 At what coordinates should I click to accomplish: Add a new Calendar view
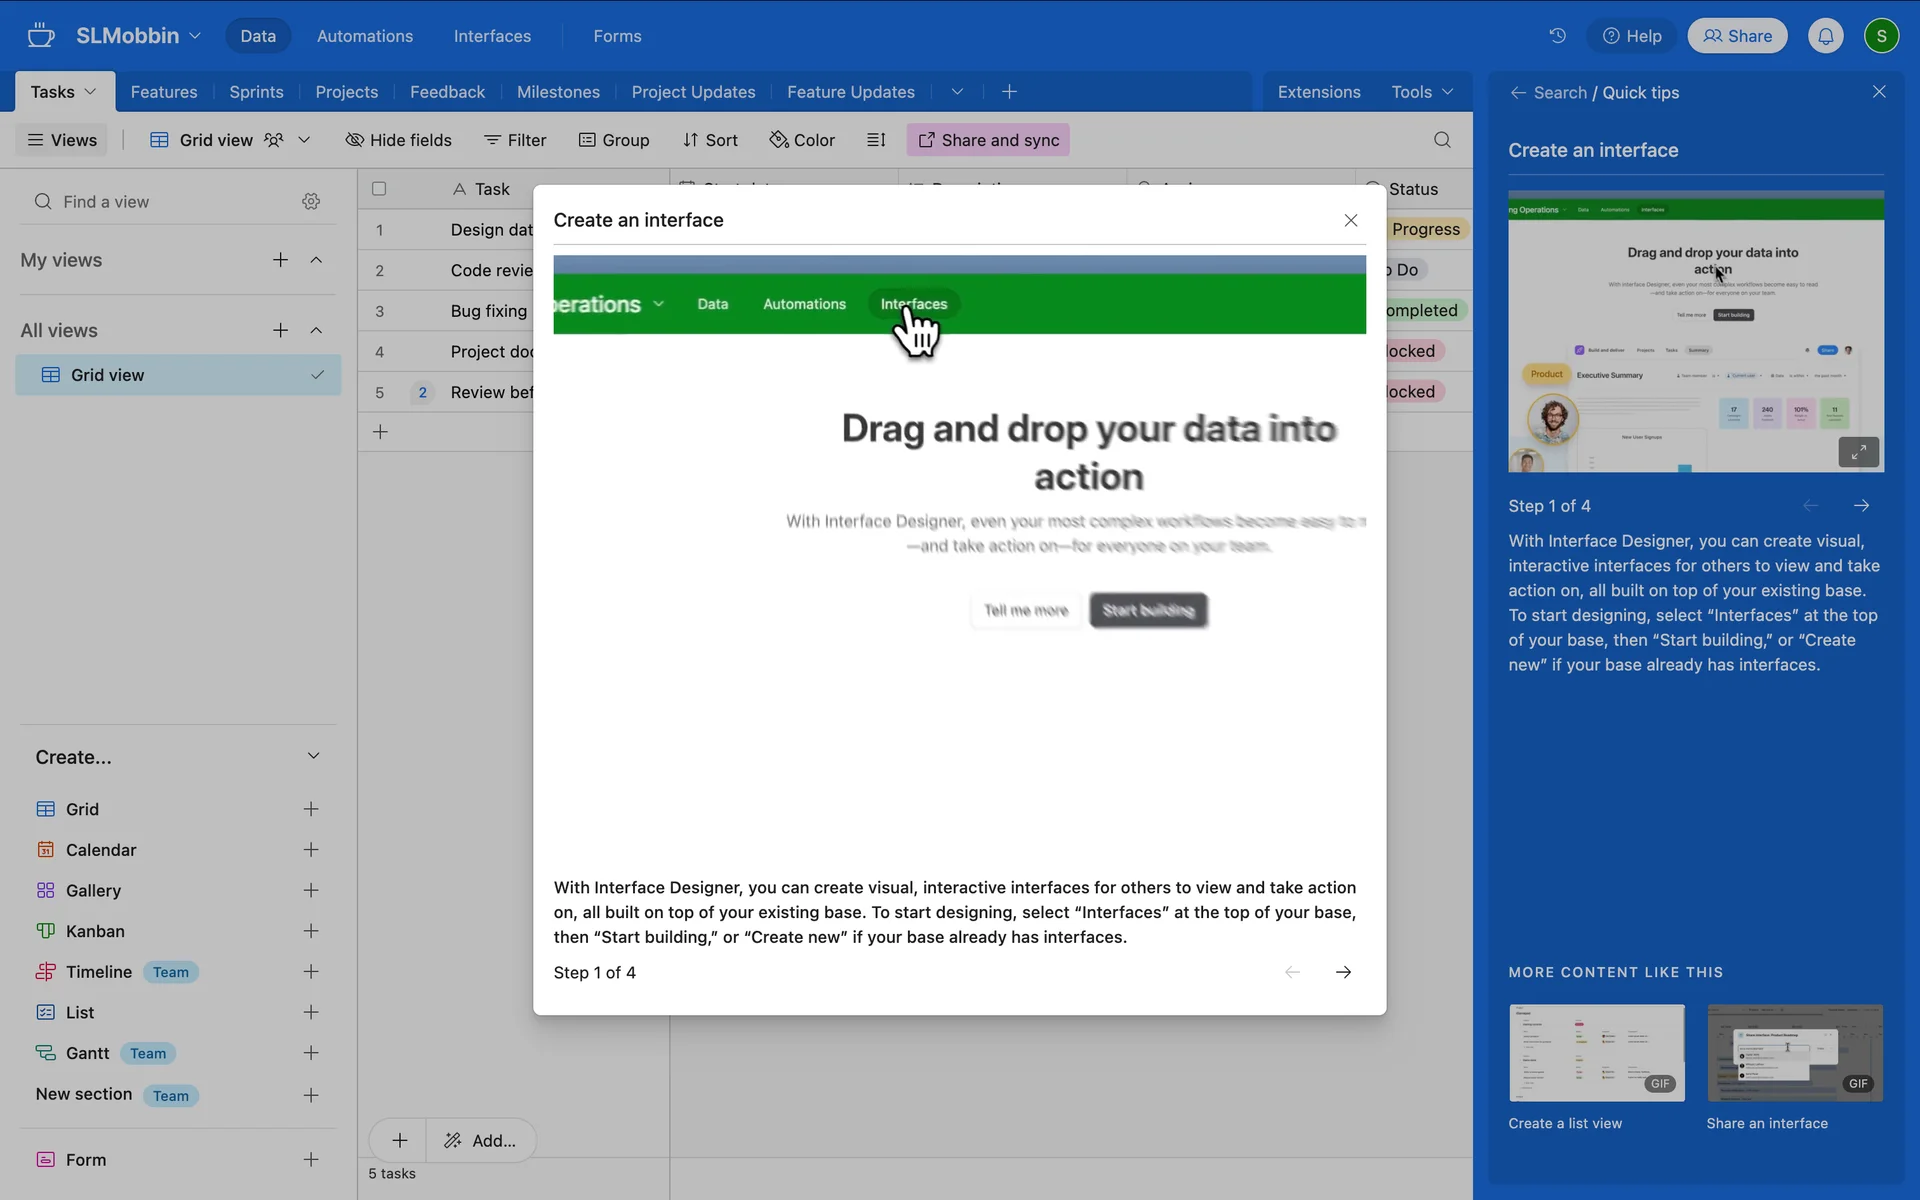(x=311, y=850)
